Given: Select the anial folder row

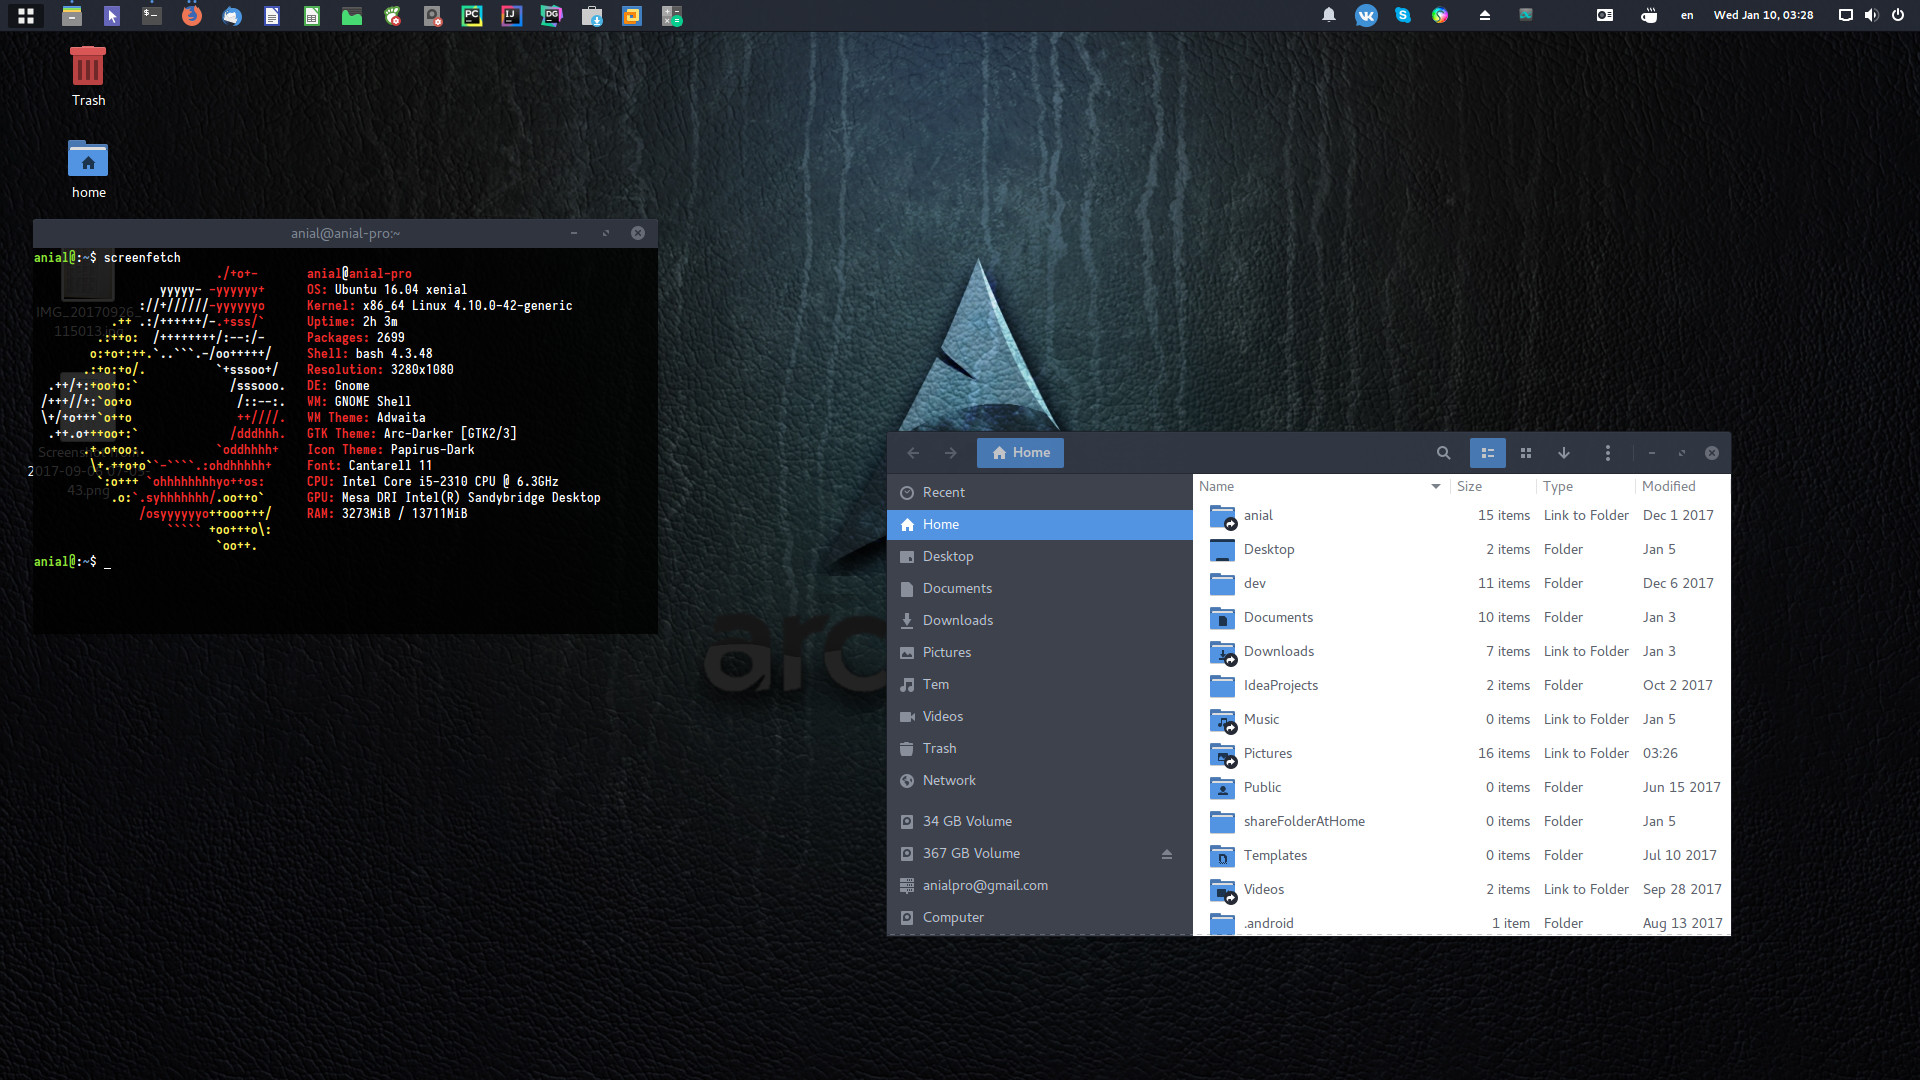Looking at the screenshot, I should pyautogui.click(x=1462, y=516).
